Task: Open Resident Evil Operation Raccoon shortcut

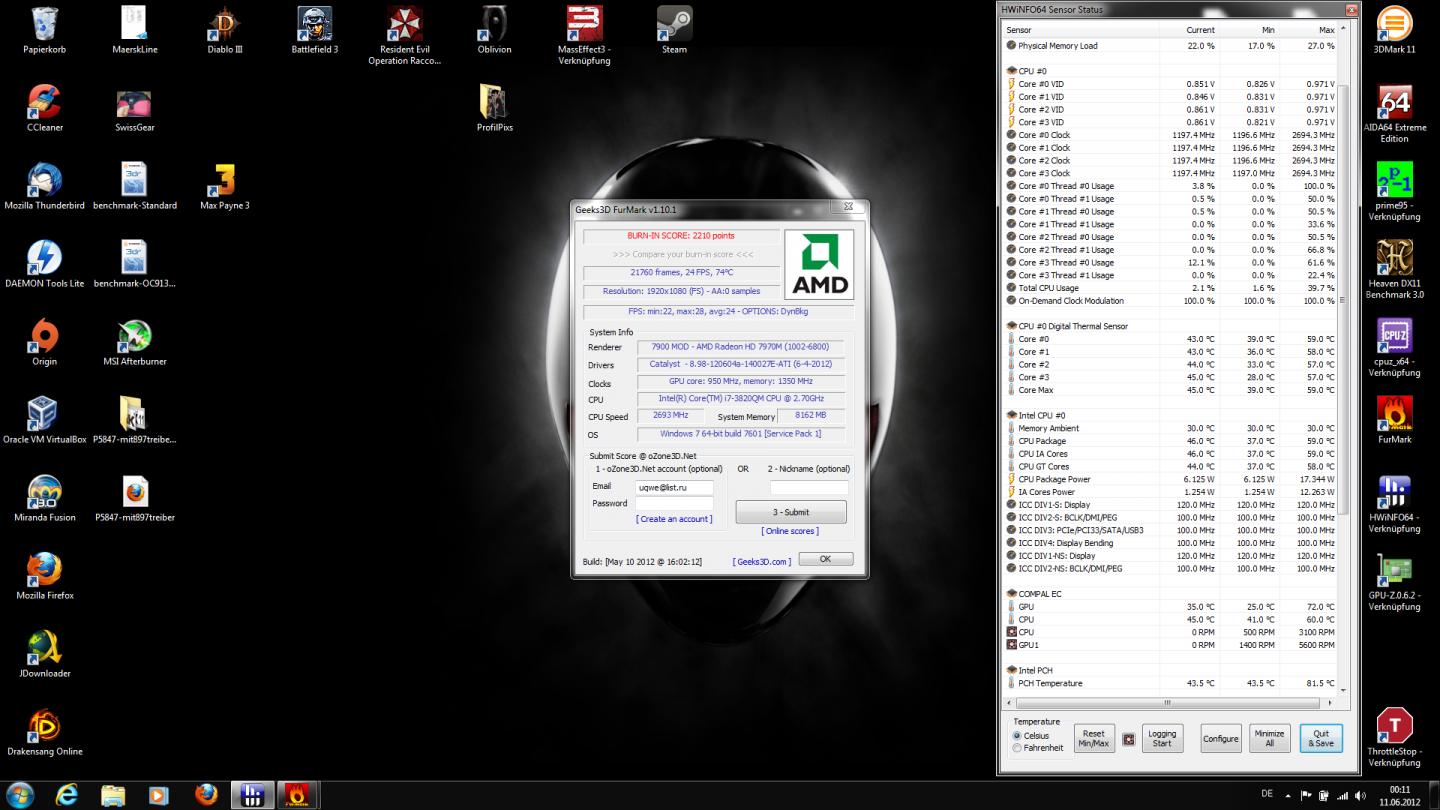Action: pyautogui.click(x=404, y=36)
